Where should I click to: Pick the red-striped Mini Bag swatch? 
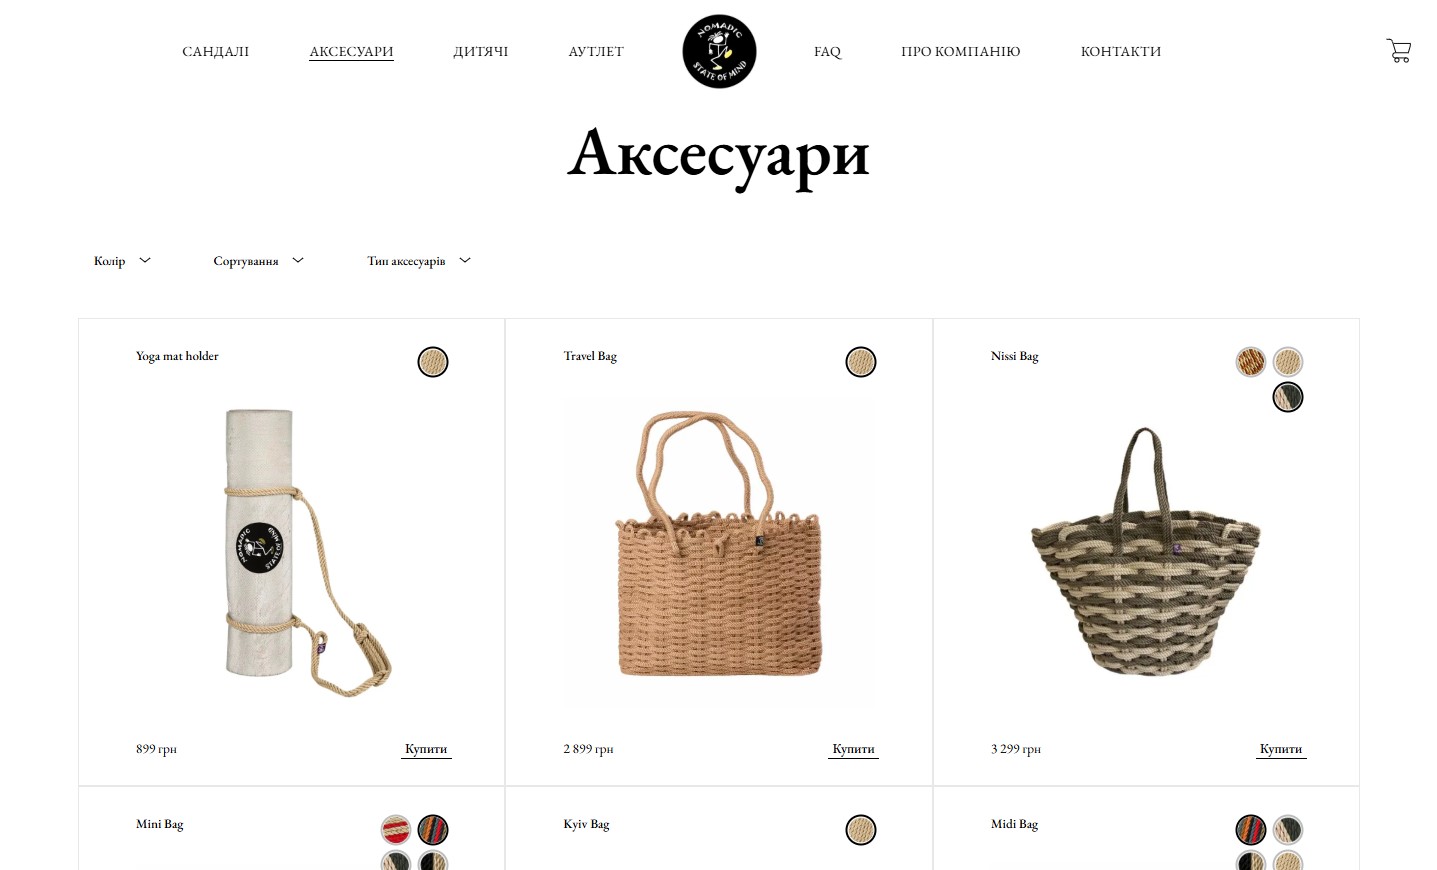pyautogui.click(x=396, y=830)
